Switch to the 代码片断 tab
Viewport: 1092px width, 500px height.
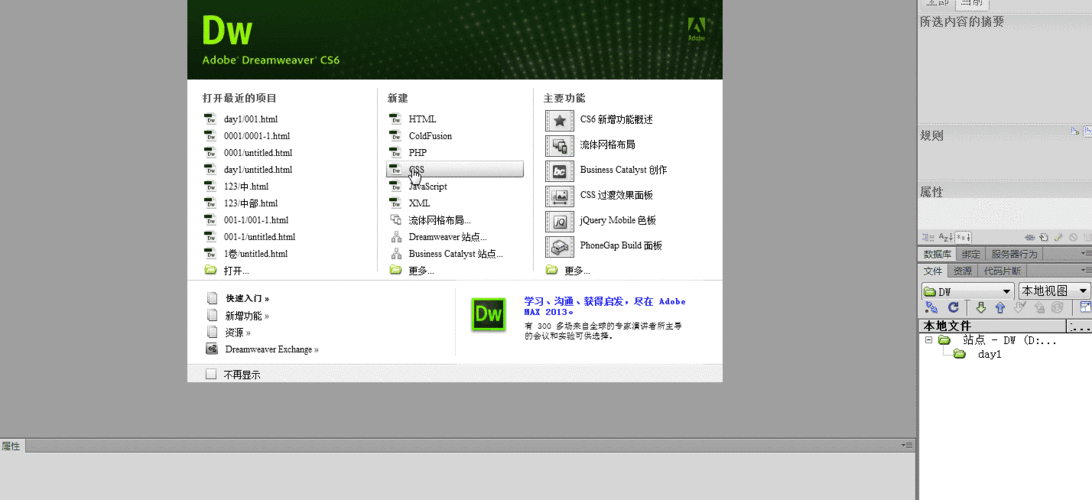(x=1003, y=271)
